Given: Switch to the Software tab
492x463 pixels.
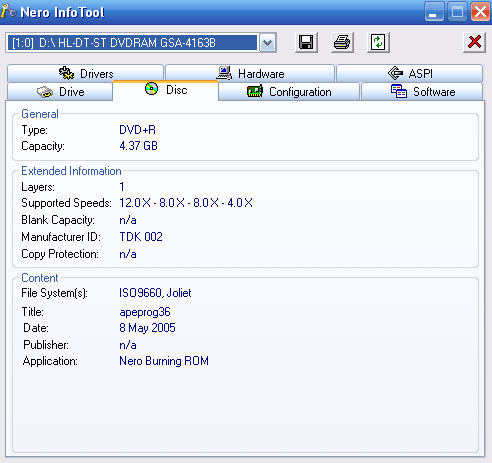Looking at the screenshot, I should (x=422, y=92).
